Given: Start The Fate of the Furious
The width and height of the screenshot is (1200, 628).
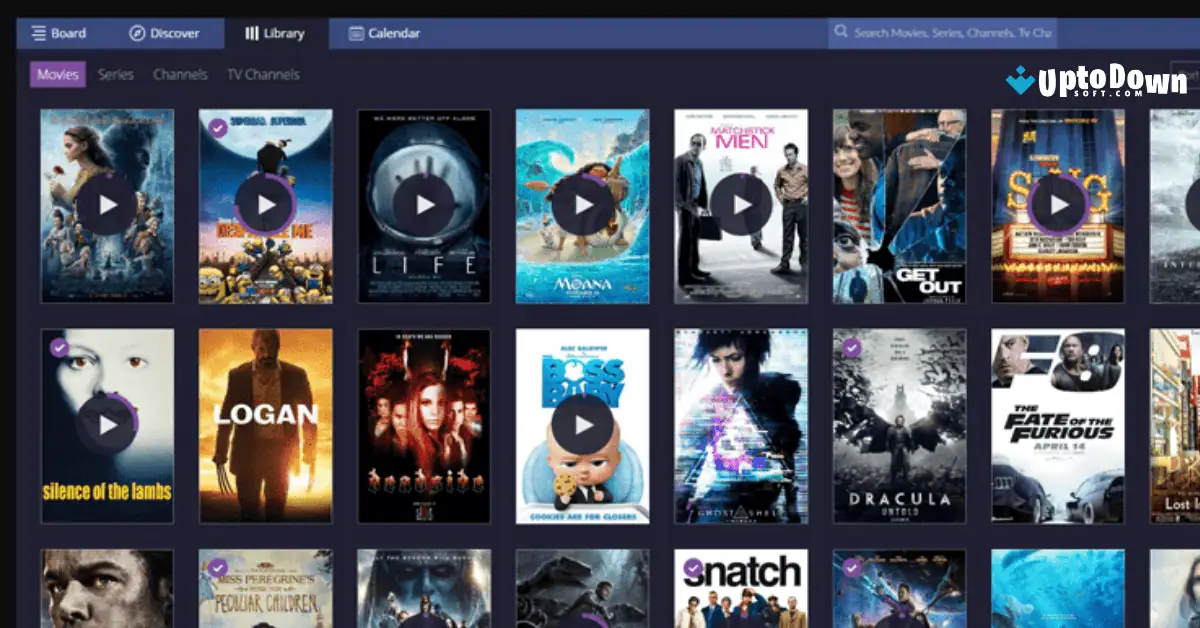Looking at the screenshot, I should (1056, 426).
